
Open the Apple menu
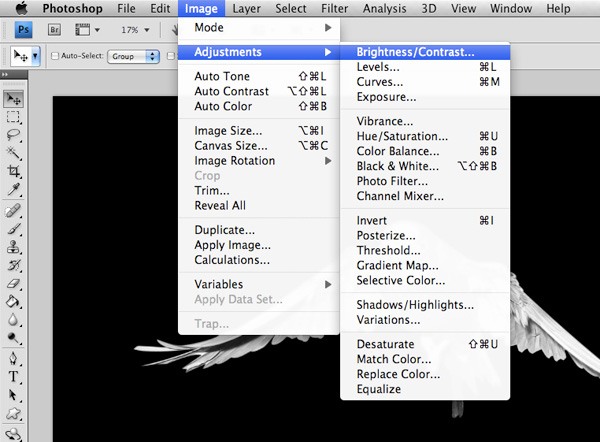21,8
